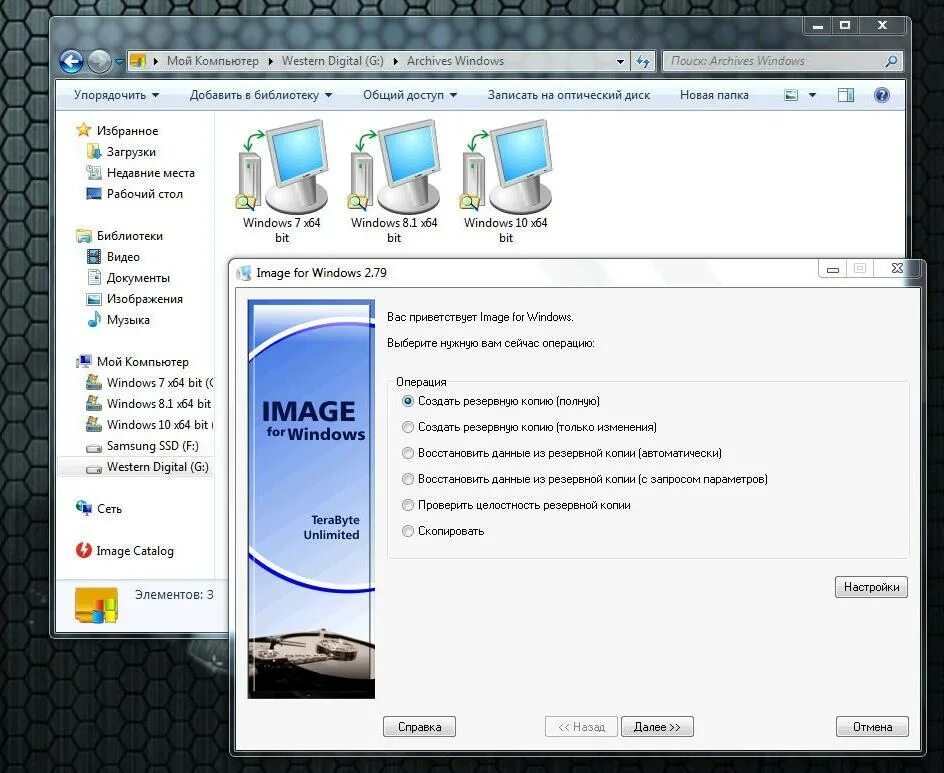Select the Windows 8.1 x64 bit drive in the tree
944x773 pixels.
coord(150,404)
